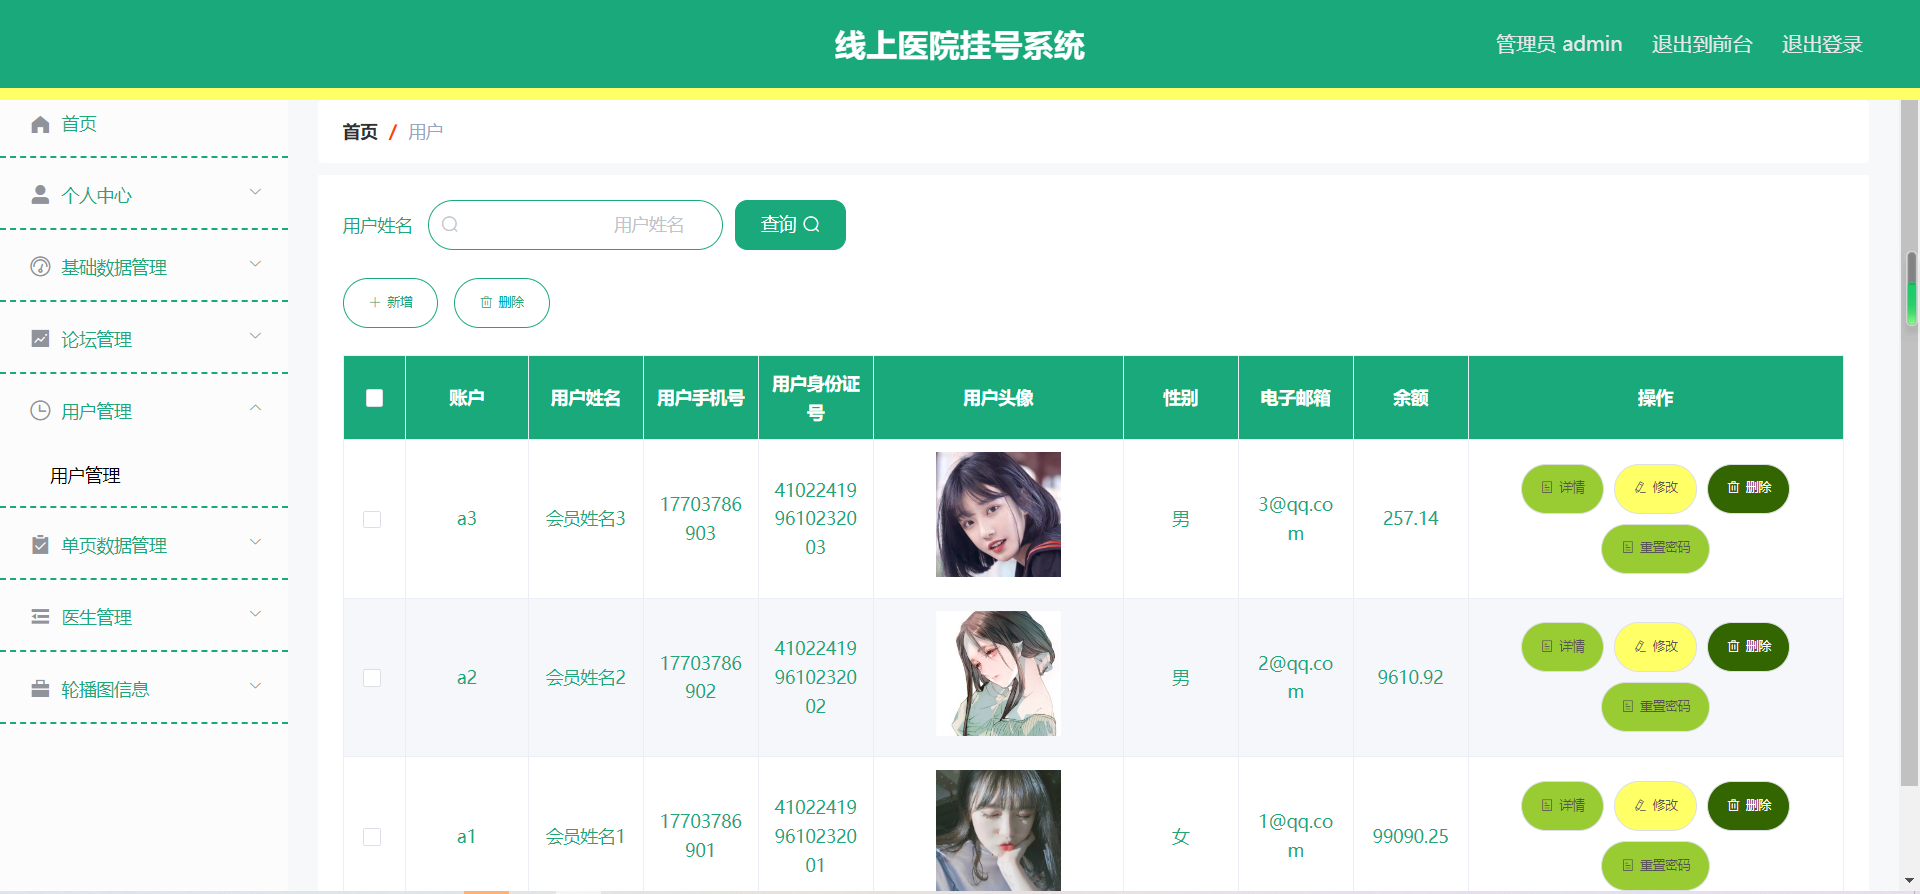
Task: Reset password for user a3
Action: [1655, 548]
